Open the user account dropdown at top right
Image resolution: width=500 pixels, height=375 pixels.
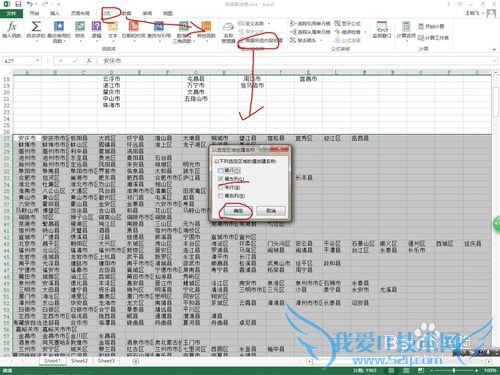482,13
